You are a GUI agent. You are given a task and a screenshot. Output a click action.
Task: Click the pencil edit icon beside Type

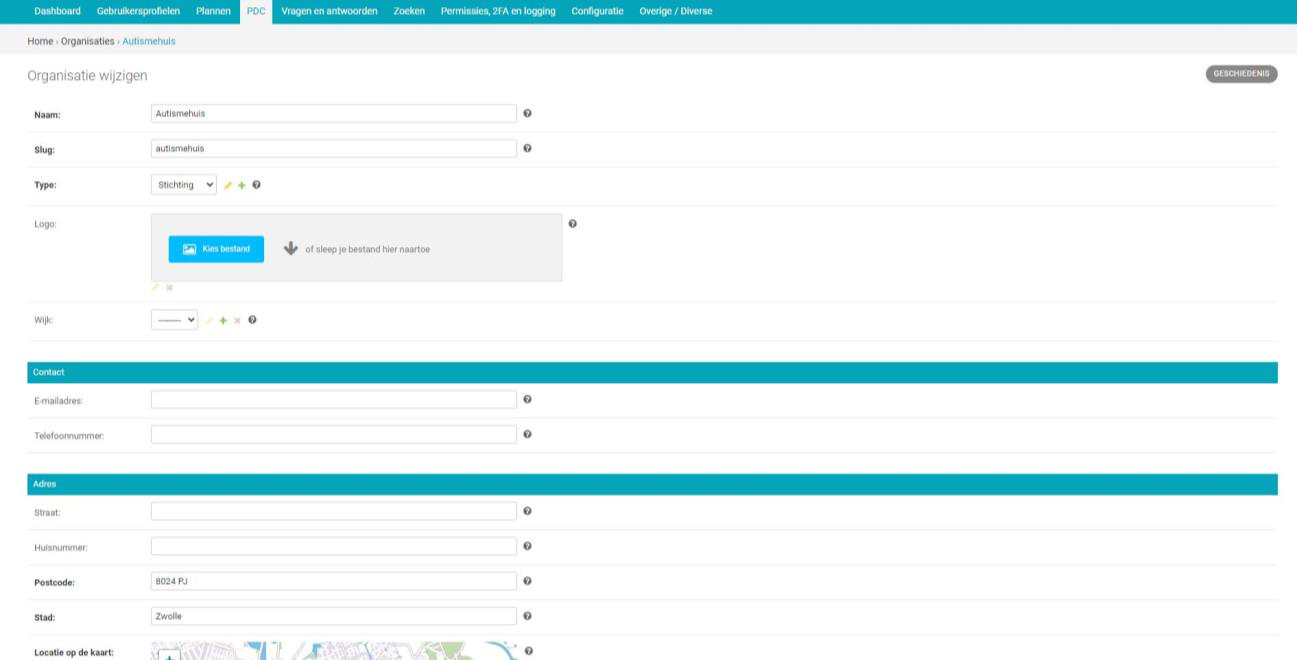point(227,185)
